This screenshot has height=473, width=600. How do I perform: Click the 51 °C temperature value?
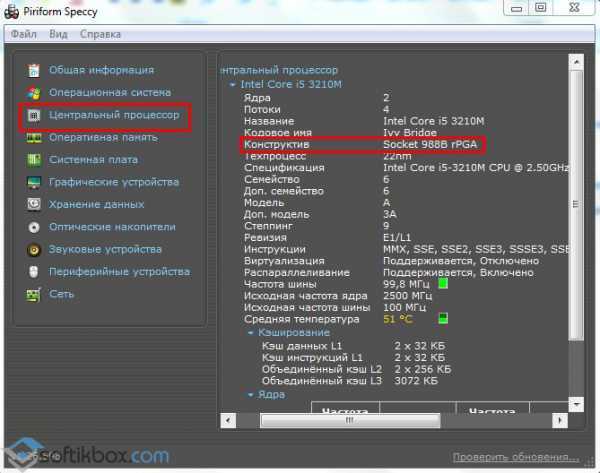[398, 319]
